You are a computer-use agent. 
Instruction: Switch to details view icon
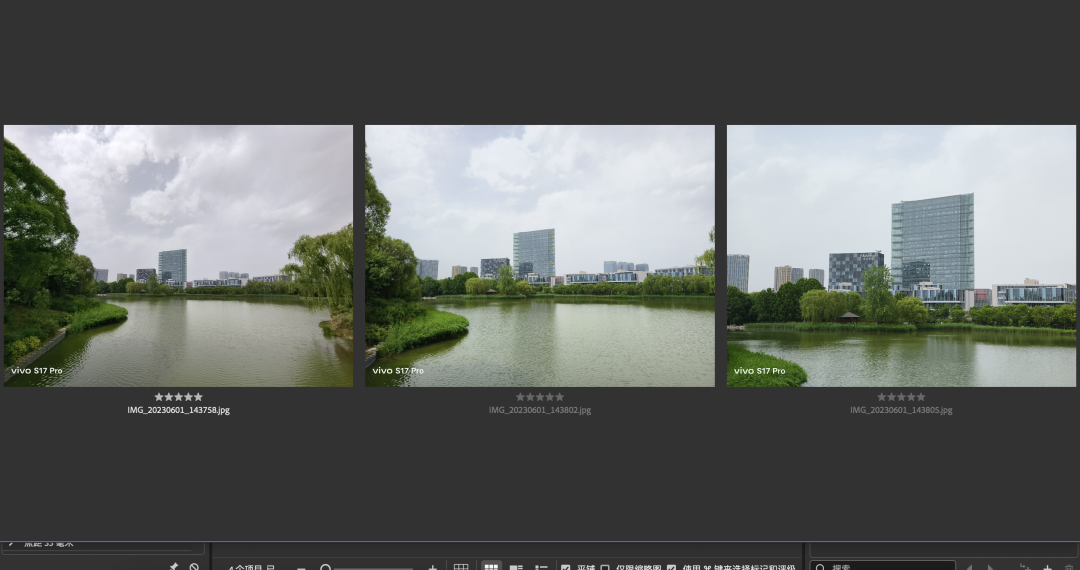pyautogui.click(x=516, y=567)
